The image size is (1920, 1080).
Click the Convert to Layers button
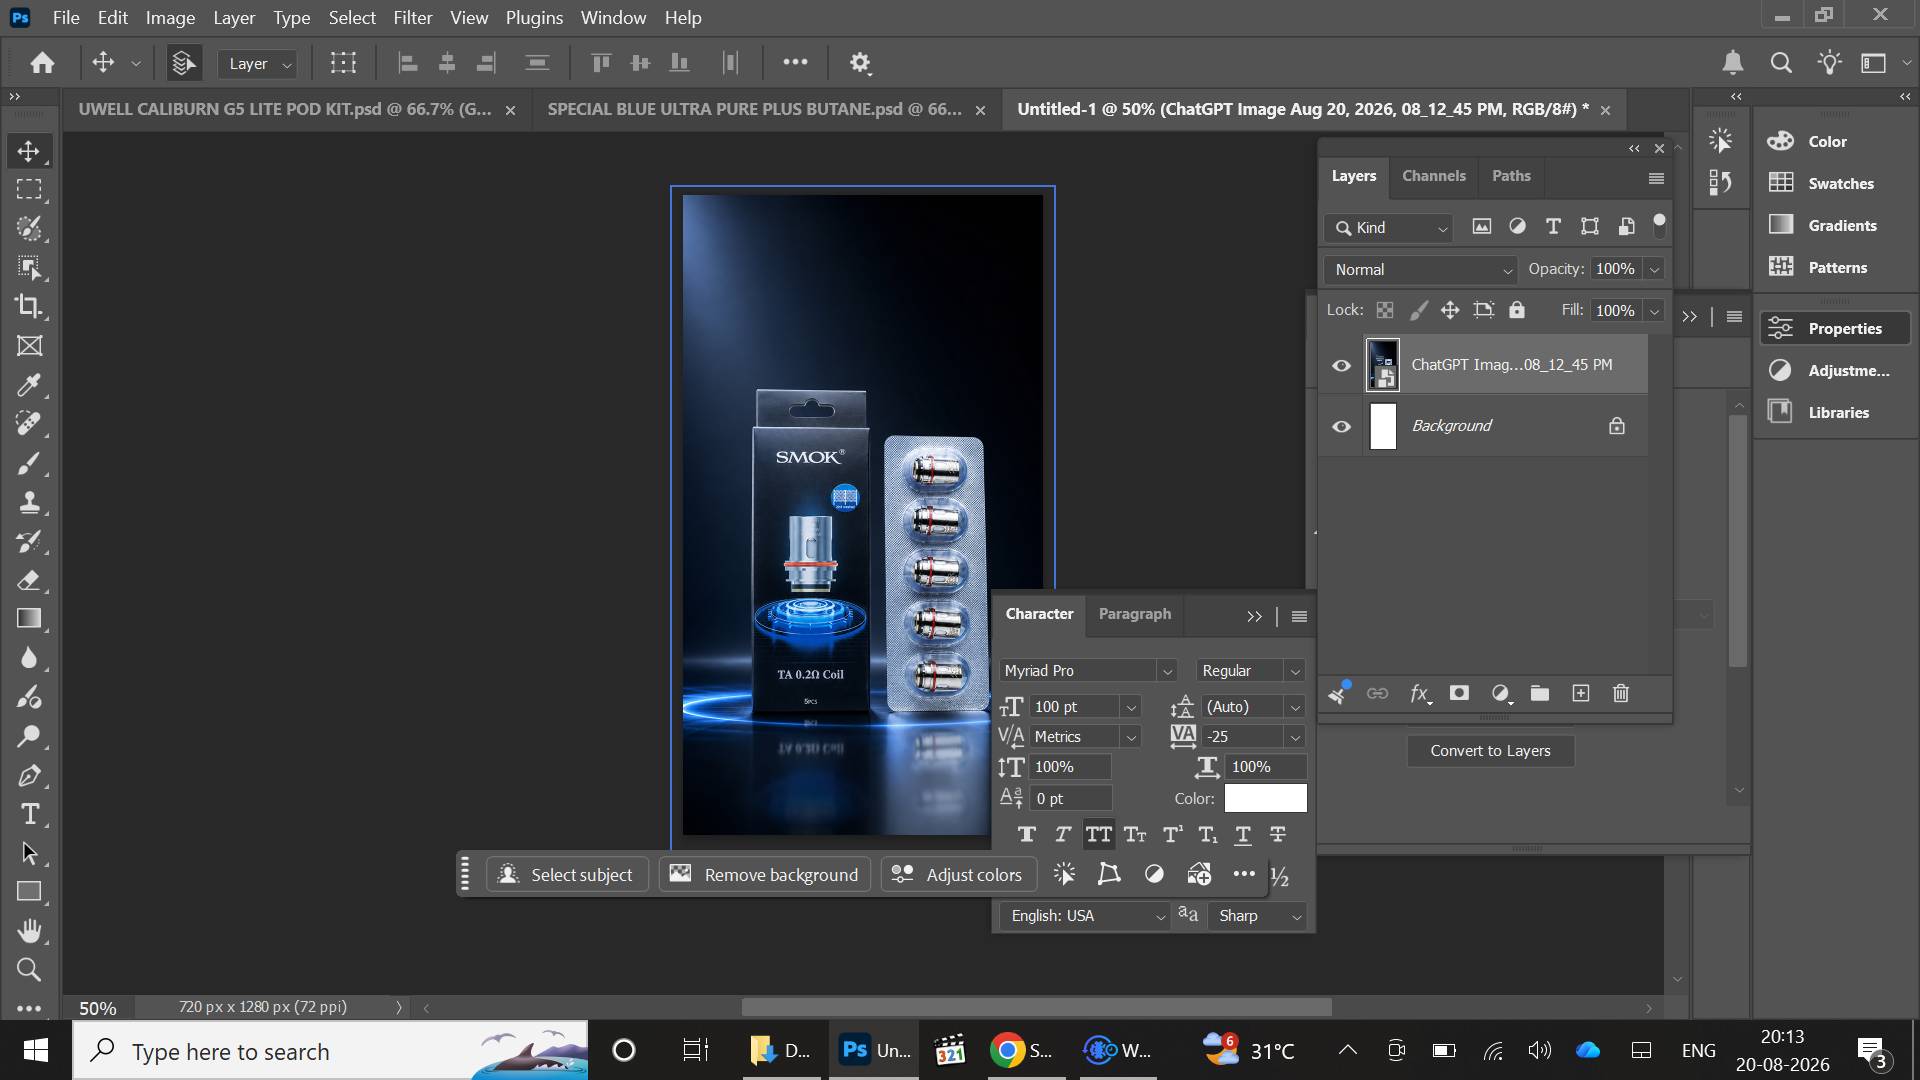click(x=1490, y=751)
